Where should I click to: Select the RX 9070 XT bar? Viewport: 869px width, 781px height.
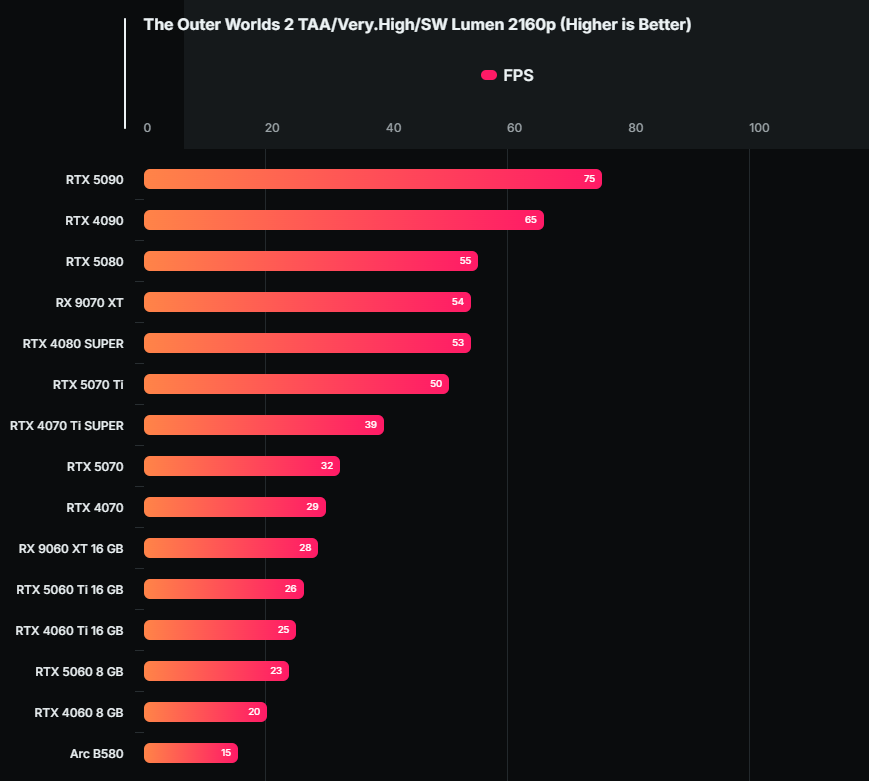coord(307,302)
